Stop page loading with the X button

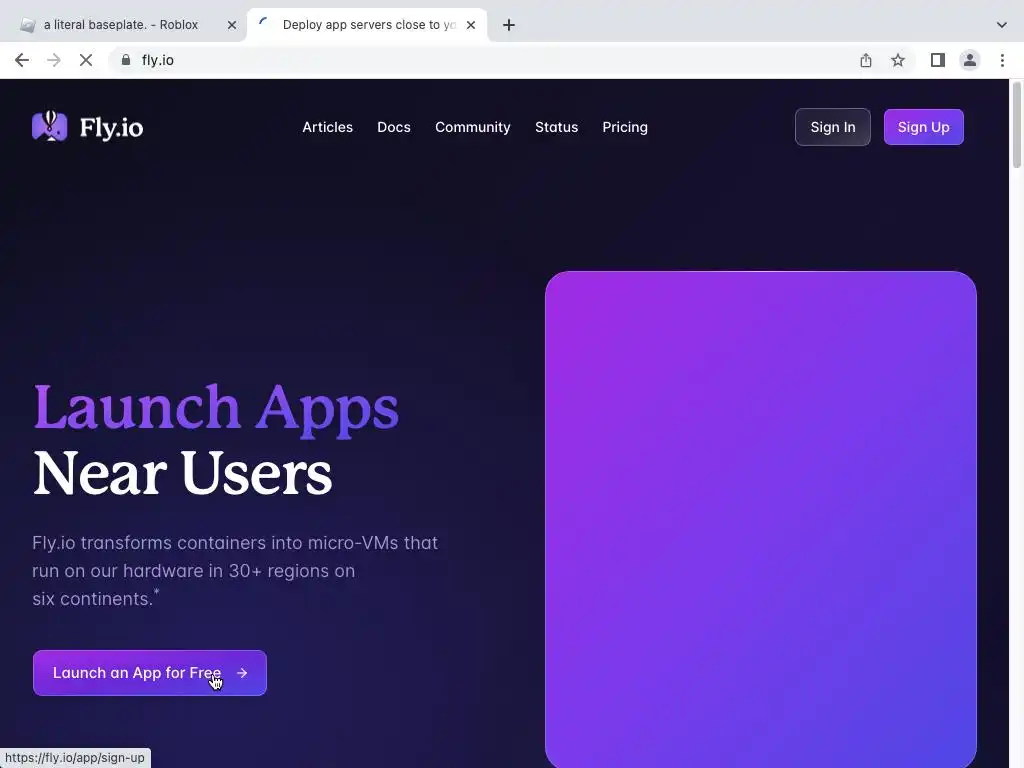86,60
